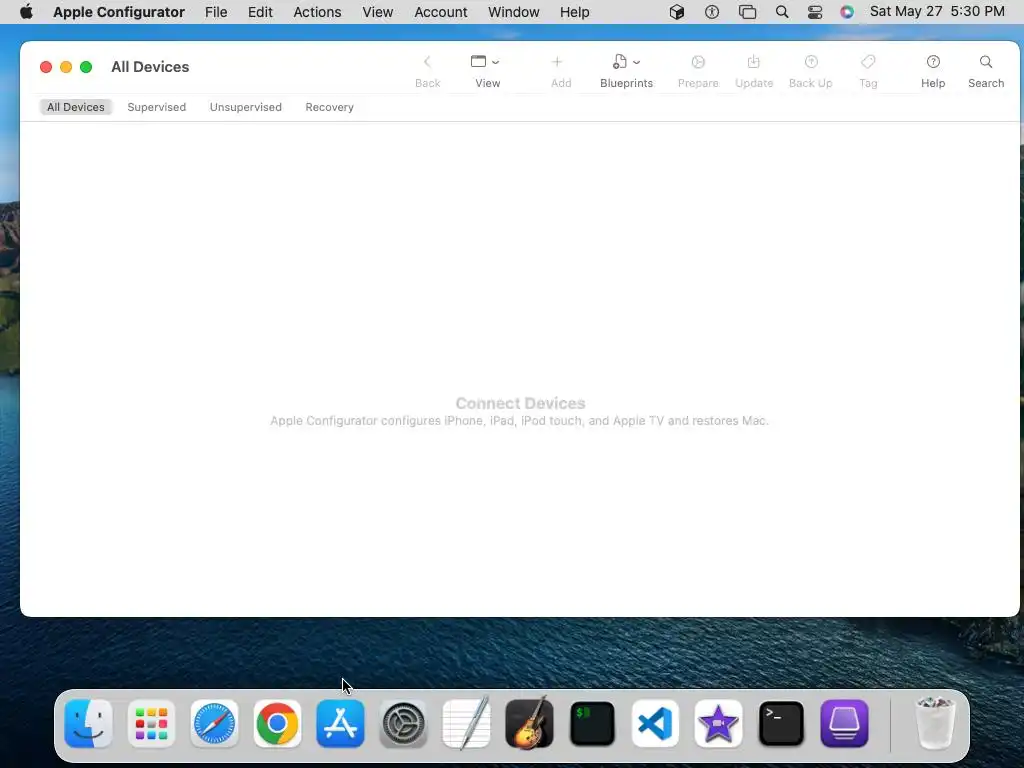Open the File menu
Viewport: 1024px width, 768px height.
[x=216, y=12]
